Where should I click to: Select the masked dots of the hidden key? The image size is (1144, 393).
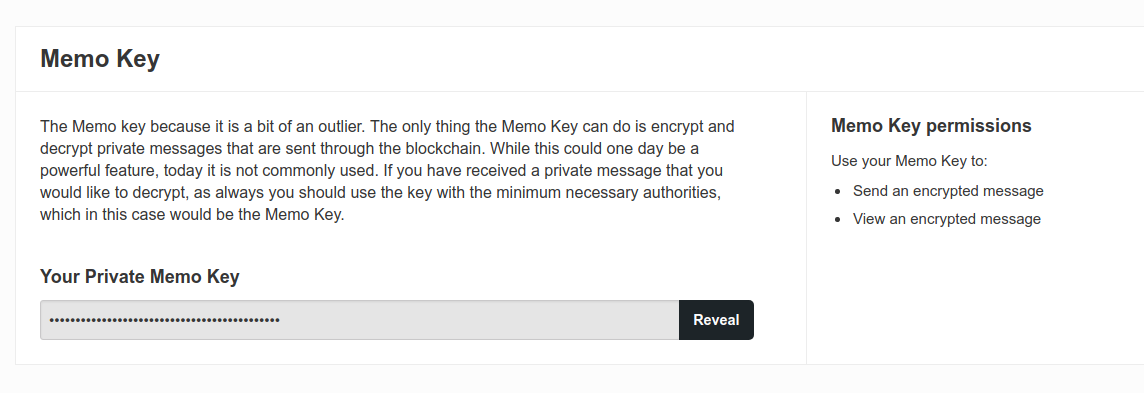164,320
